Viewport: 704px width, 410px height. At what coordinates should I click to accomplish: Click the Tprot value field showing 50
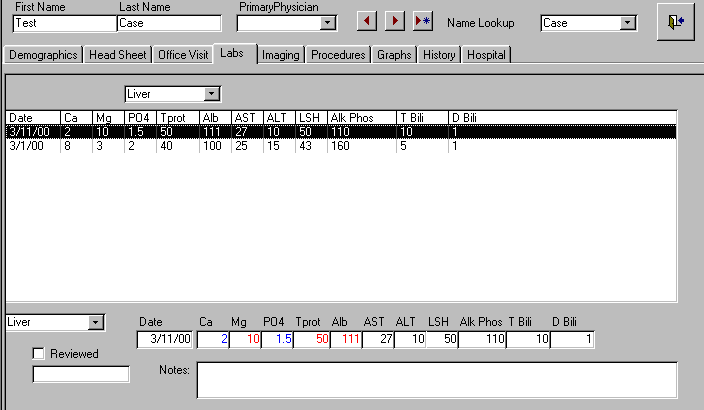point(313,340)
